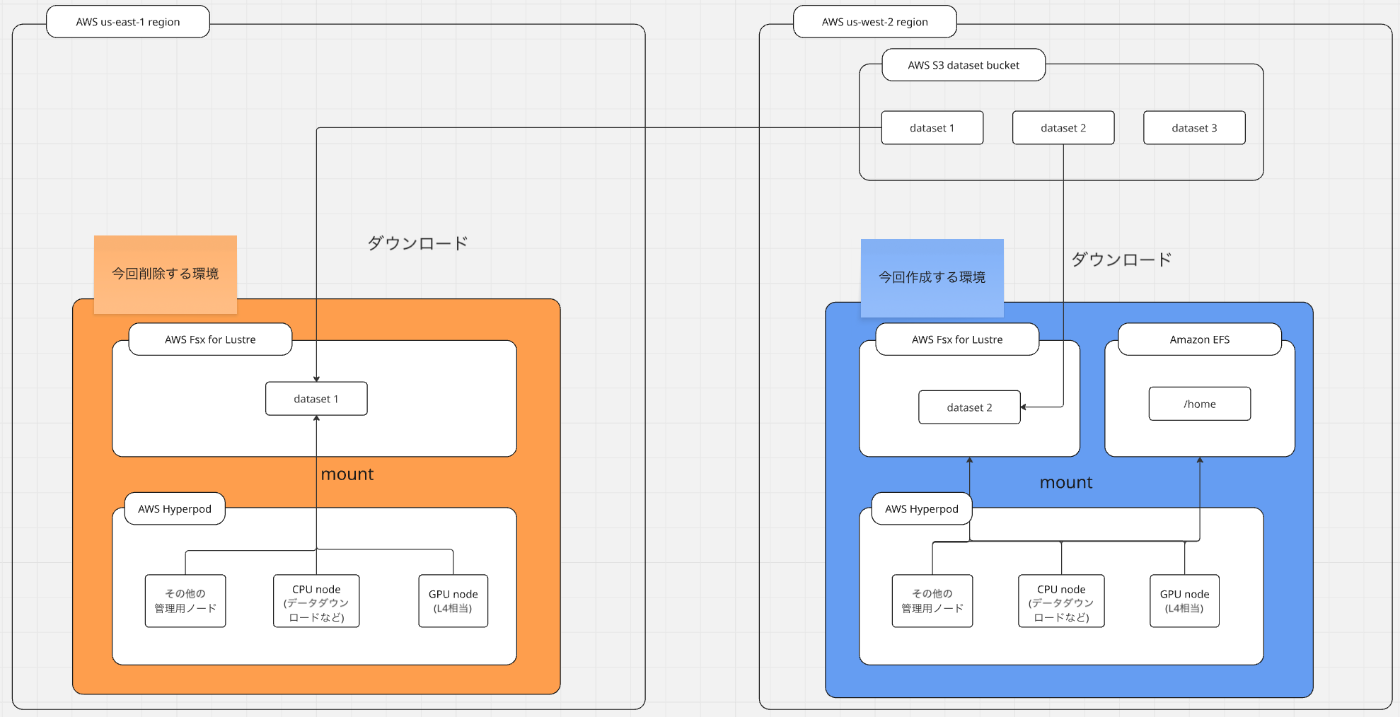Click the dataset 1 box in orange environment
The width and height of the screenshot is (1400, 717).
316,399
